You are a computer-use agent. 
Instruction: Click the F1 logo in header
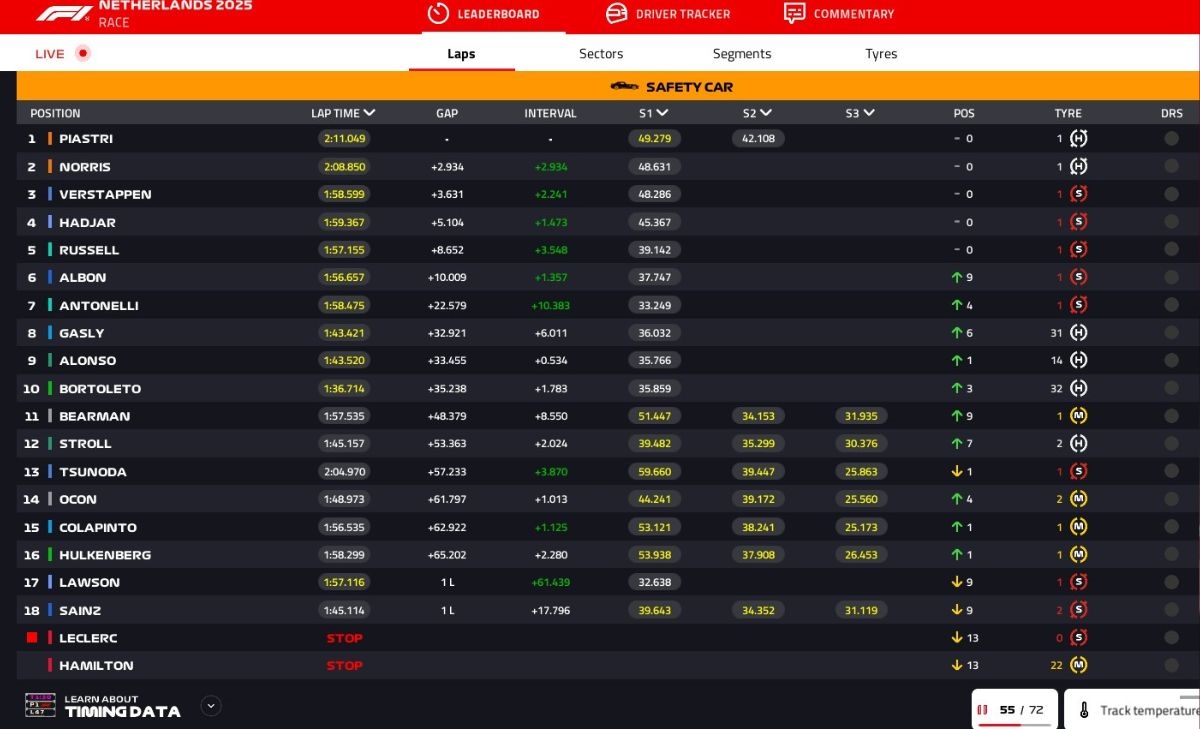point(64,13)
